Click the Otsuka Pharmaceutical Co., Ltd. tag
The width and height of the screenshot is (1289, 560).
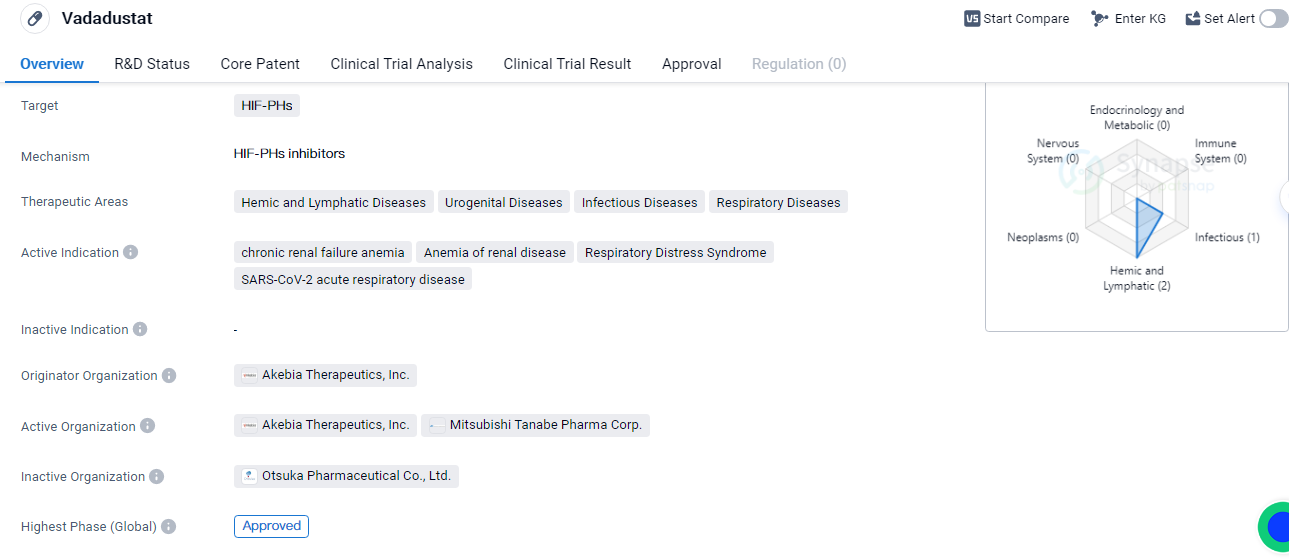click(346, 476)
